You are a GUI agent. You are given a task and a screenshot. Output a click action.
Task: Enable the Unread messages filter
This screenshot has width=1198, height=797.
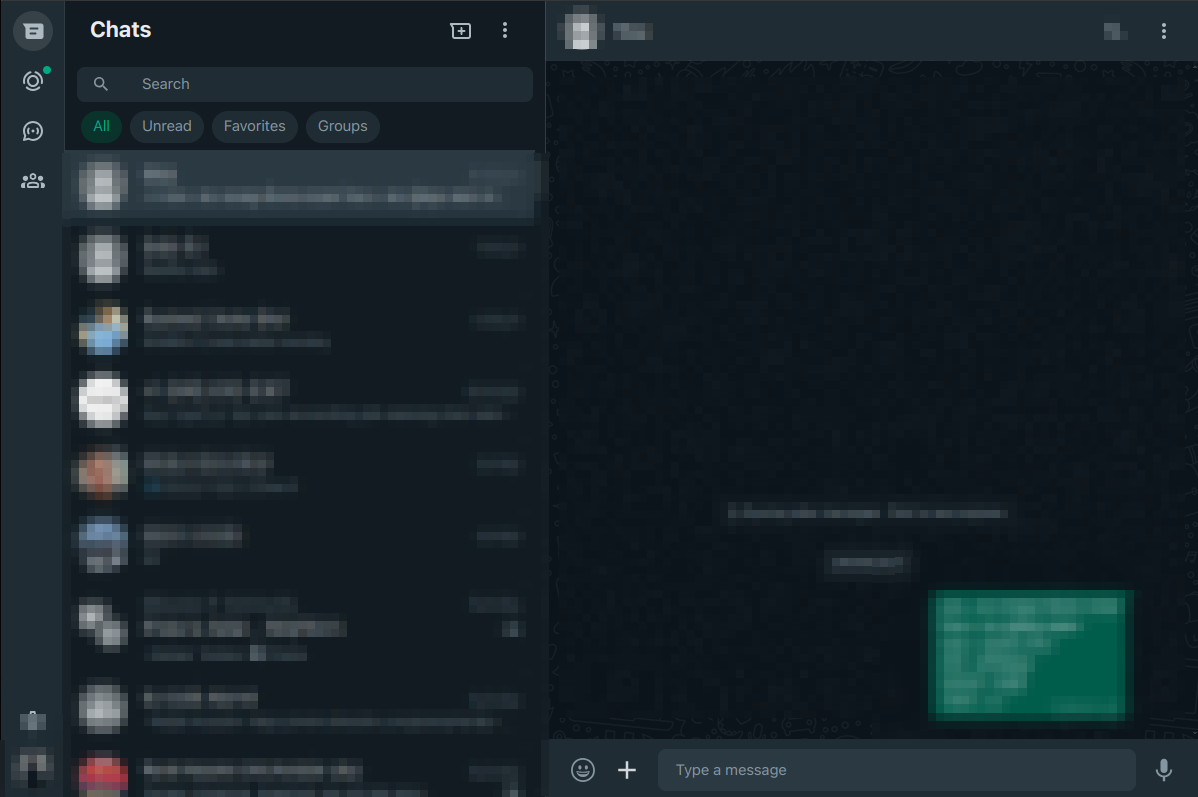(x=166, y=126)
